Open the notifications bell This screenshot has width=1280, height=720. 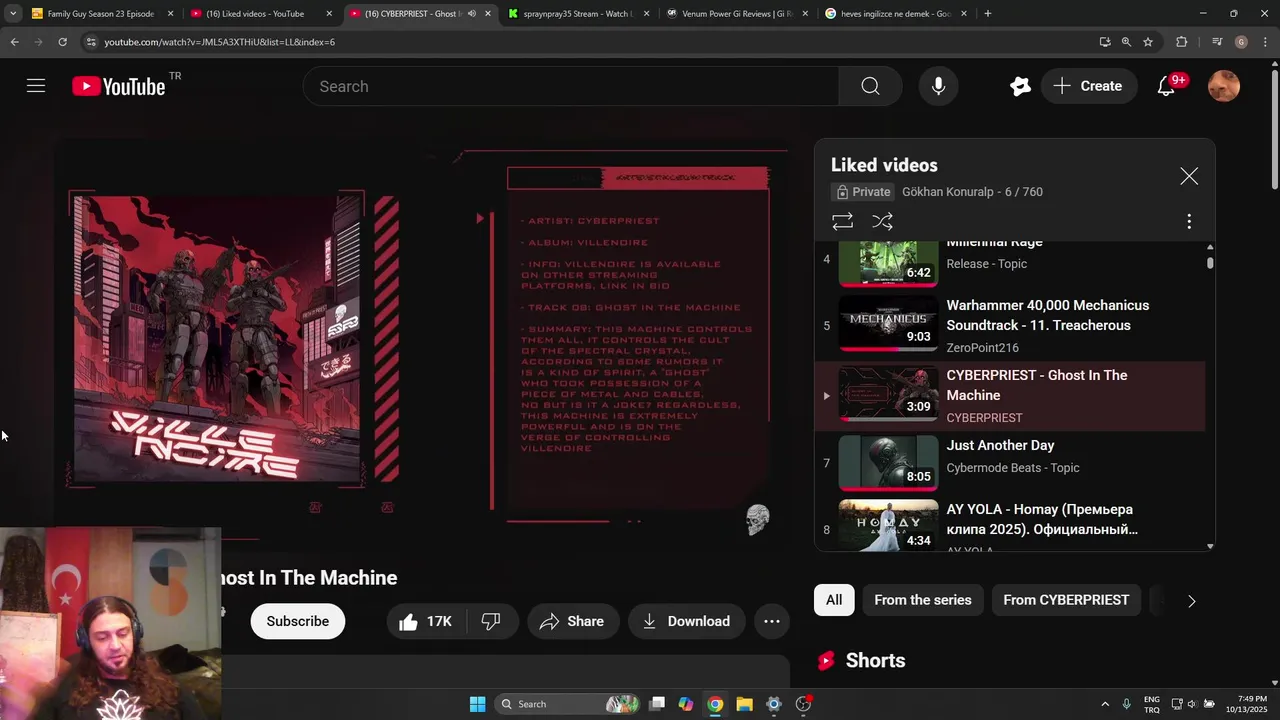coord(1166,86)
